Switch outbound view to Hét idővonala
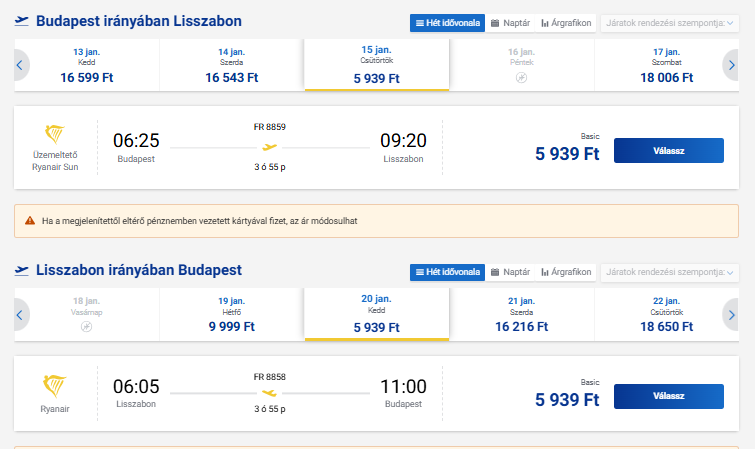The width and height of the screenshot is (755, 449). click(446, 22)
